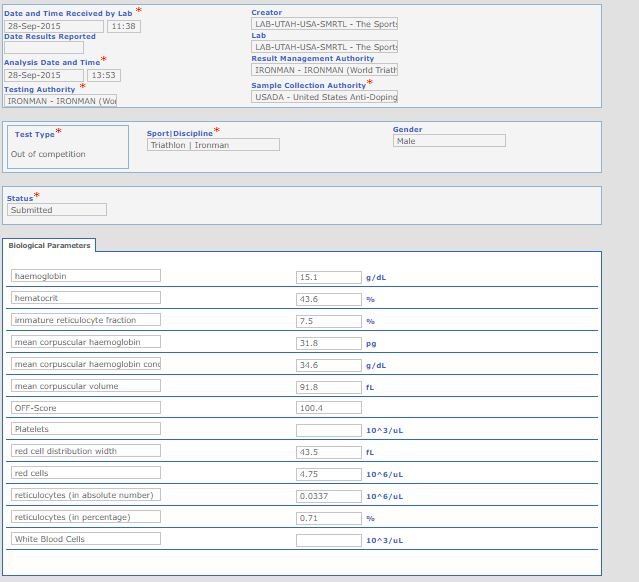639x582 pixels.
Task: Click the empty Date Results Reported field
Action: click(44, 48)
